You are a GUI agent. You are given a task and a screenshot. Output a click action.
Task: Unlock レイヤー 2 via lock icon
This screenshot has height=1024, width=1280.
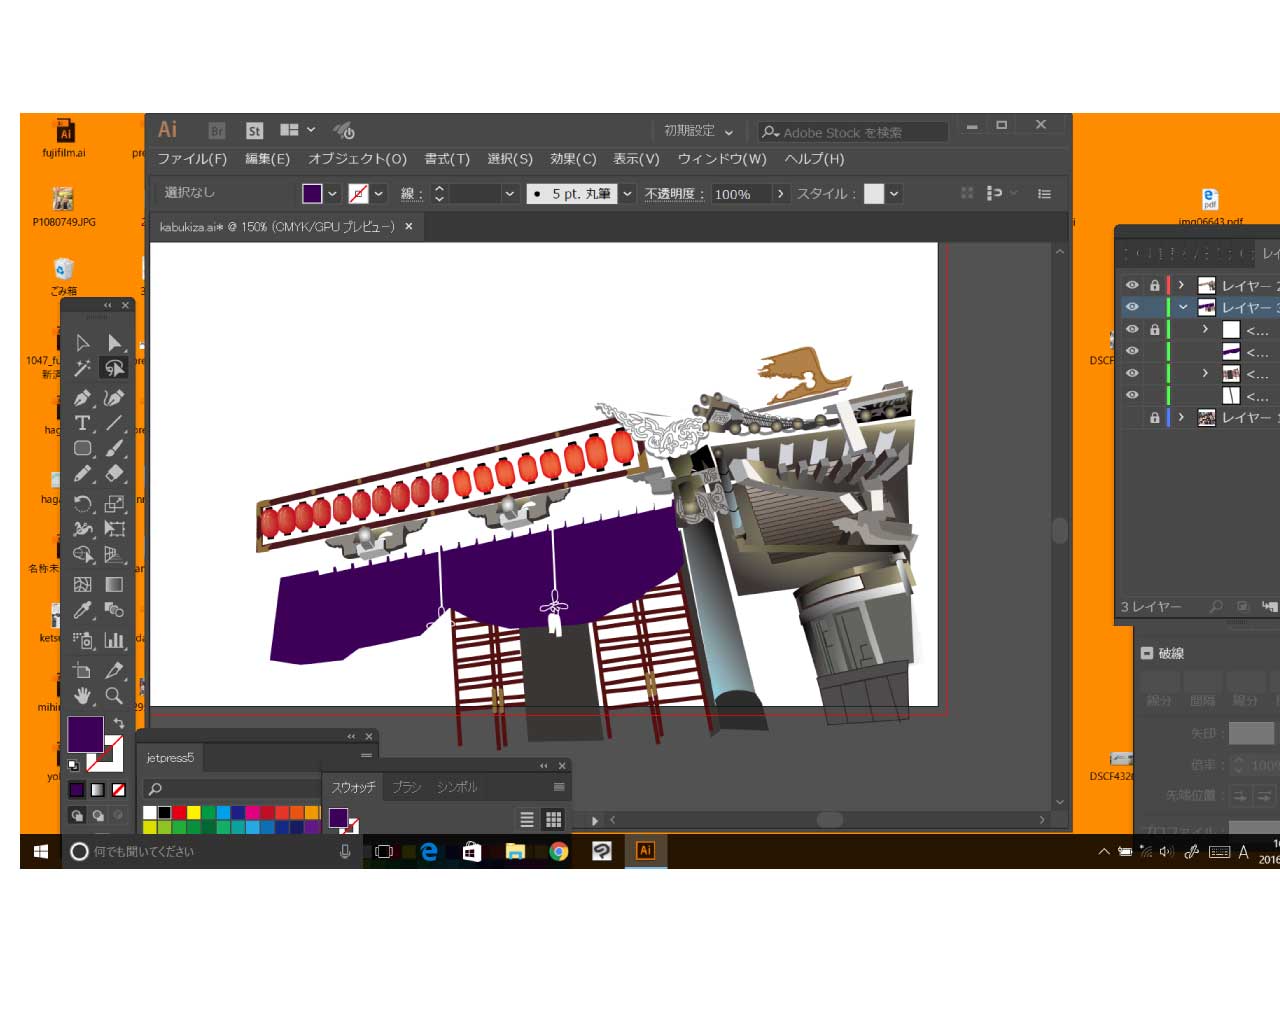(1154, 285)
